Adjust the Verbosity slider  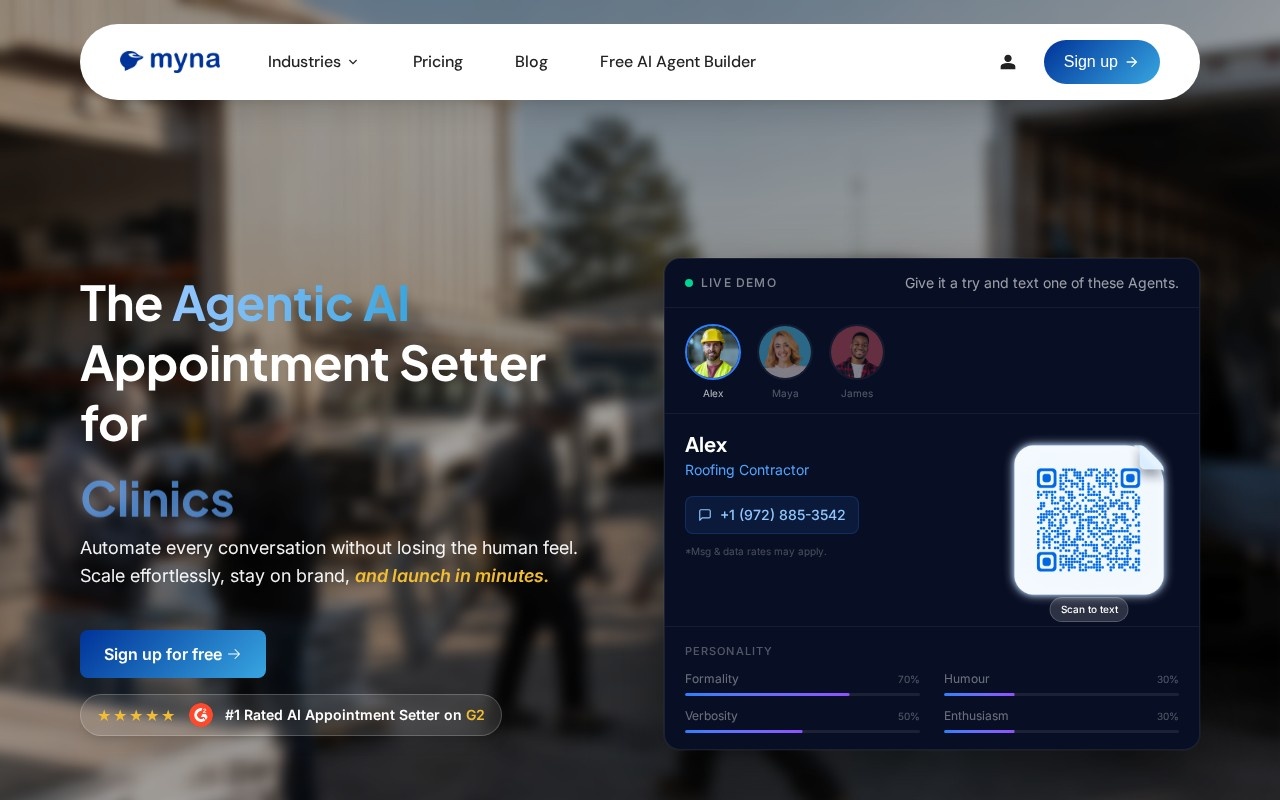pos(802,731)
